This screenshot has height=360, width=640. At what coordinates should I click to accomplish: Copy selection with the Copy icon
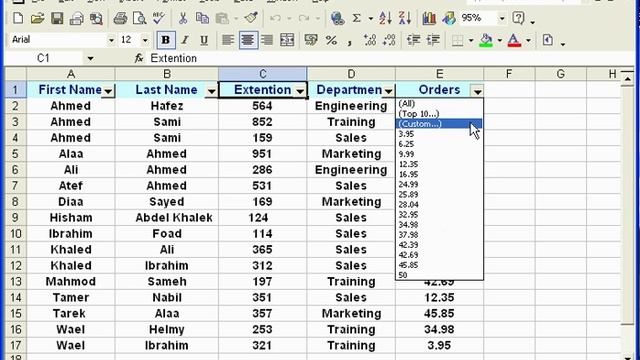(x=202, y=18)
